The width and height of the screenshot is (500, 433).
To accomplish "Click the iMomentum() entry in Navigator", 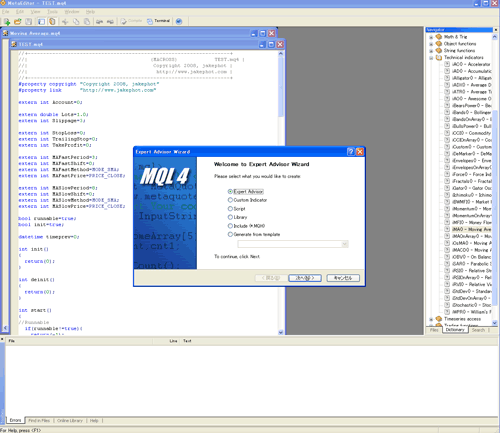I will point(471,209).
